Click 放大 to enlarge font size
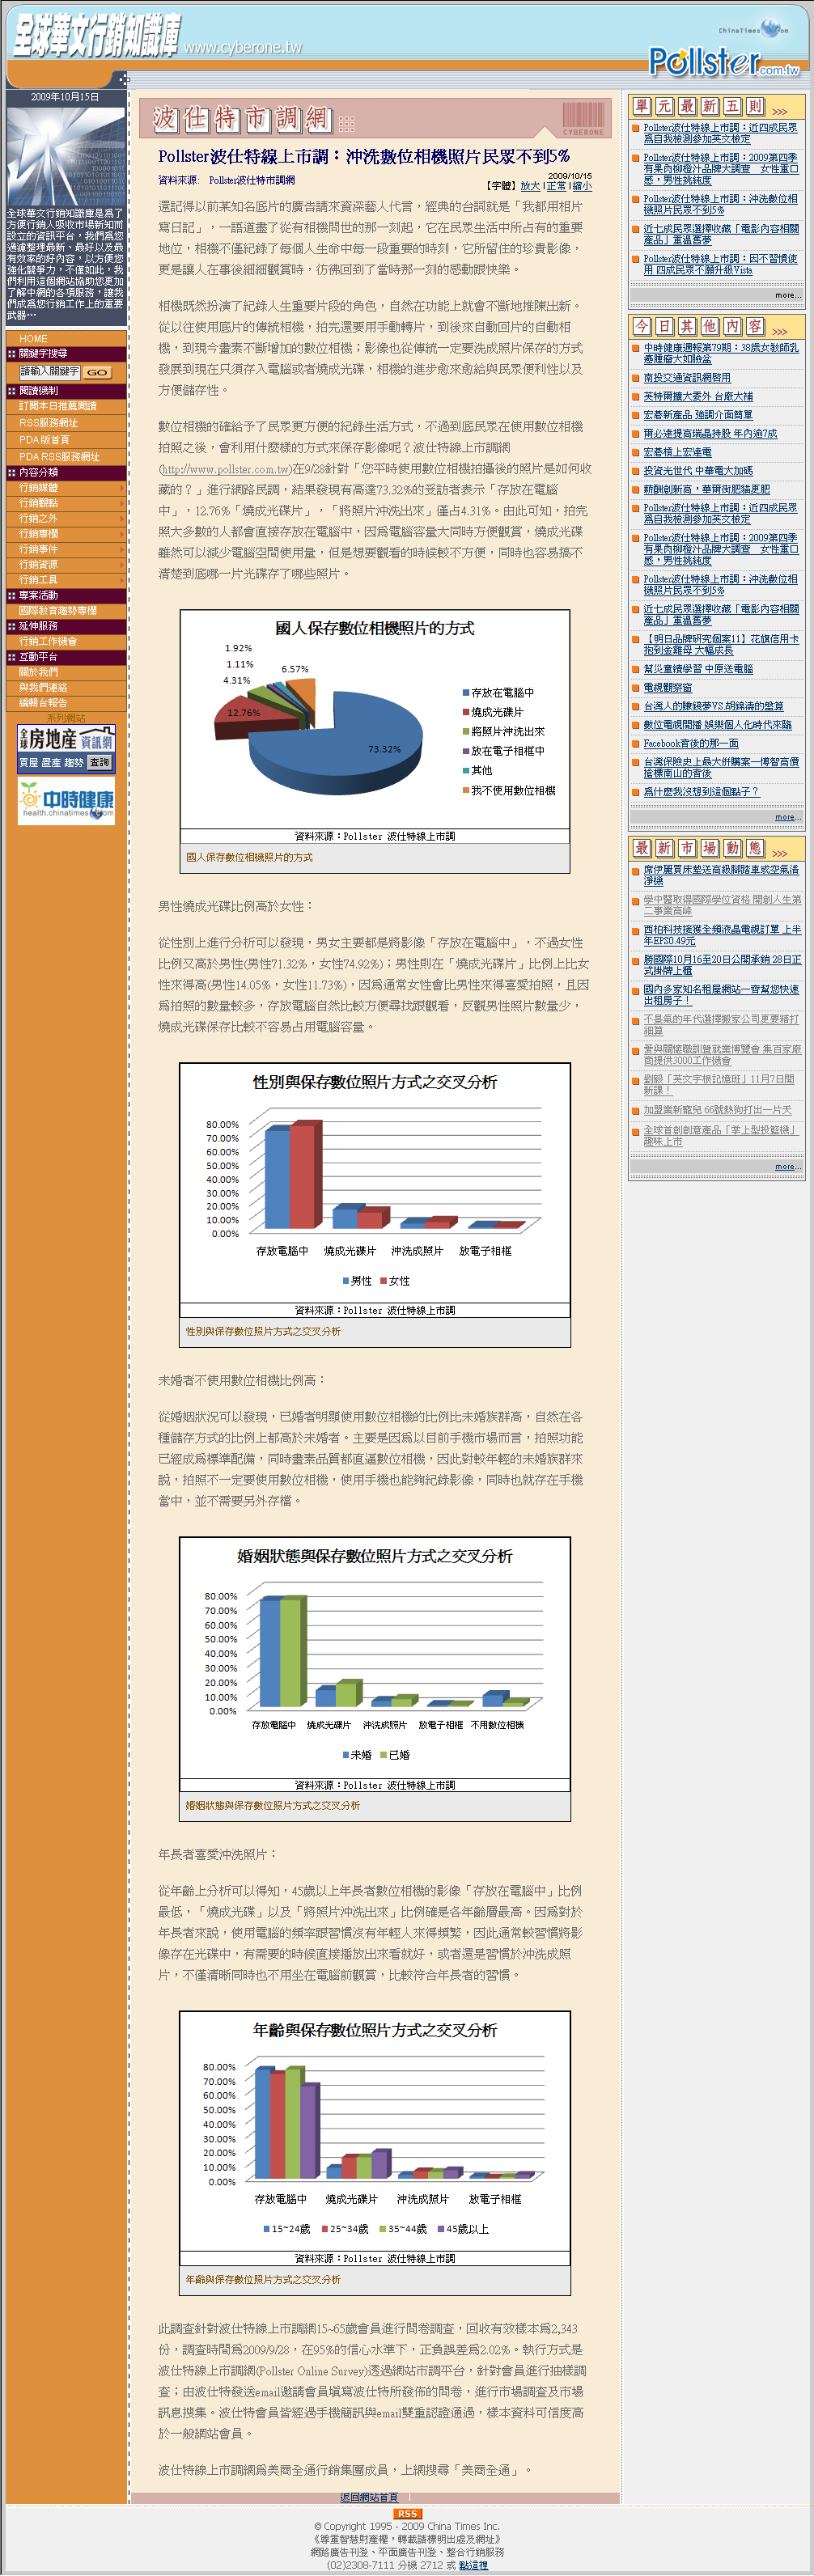Viewport: 814px width, 2576px height. pyautogui.click(x=530, y=186)
